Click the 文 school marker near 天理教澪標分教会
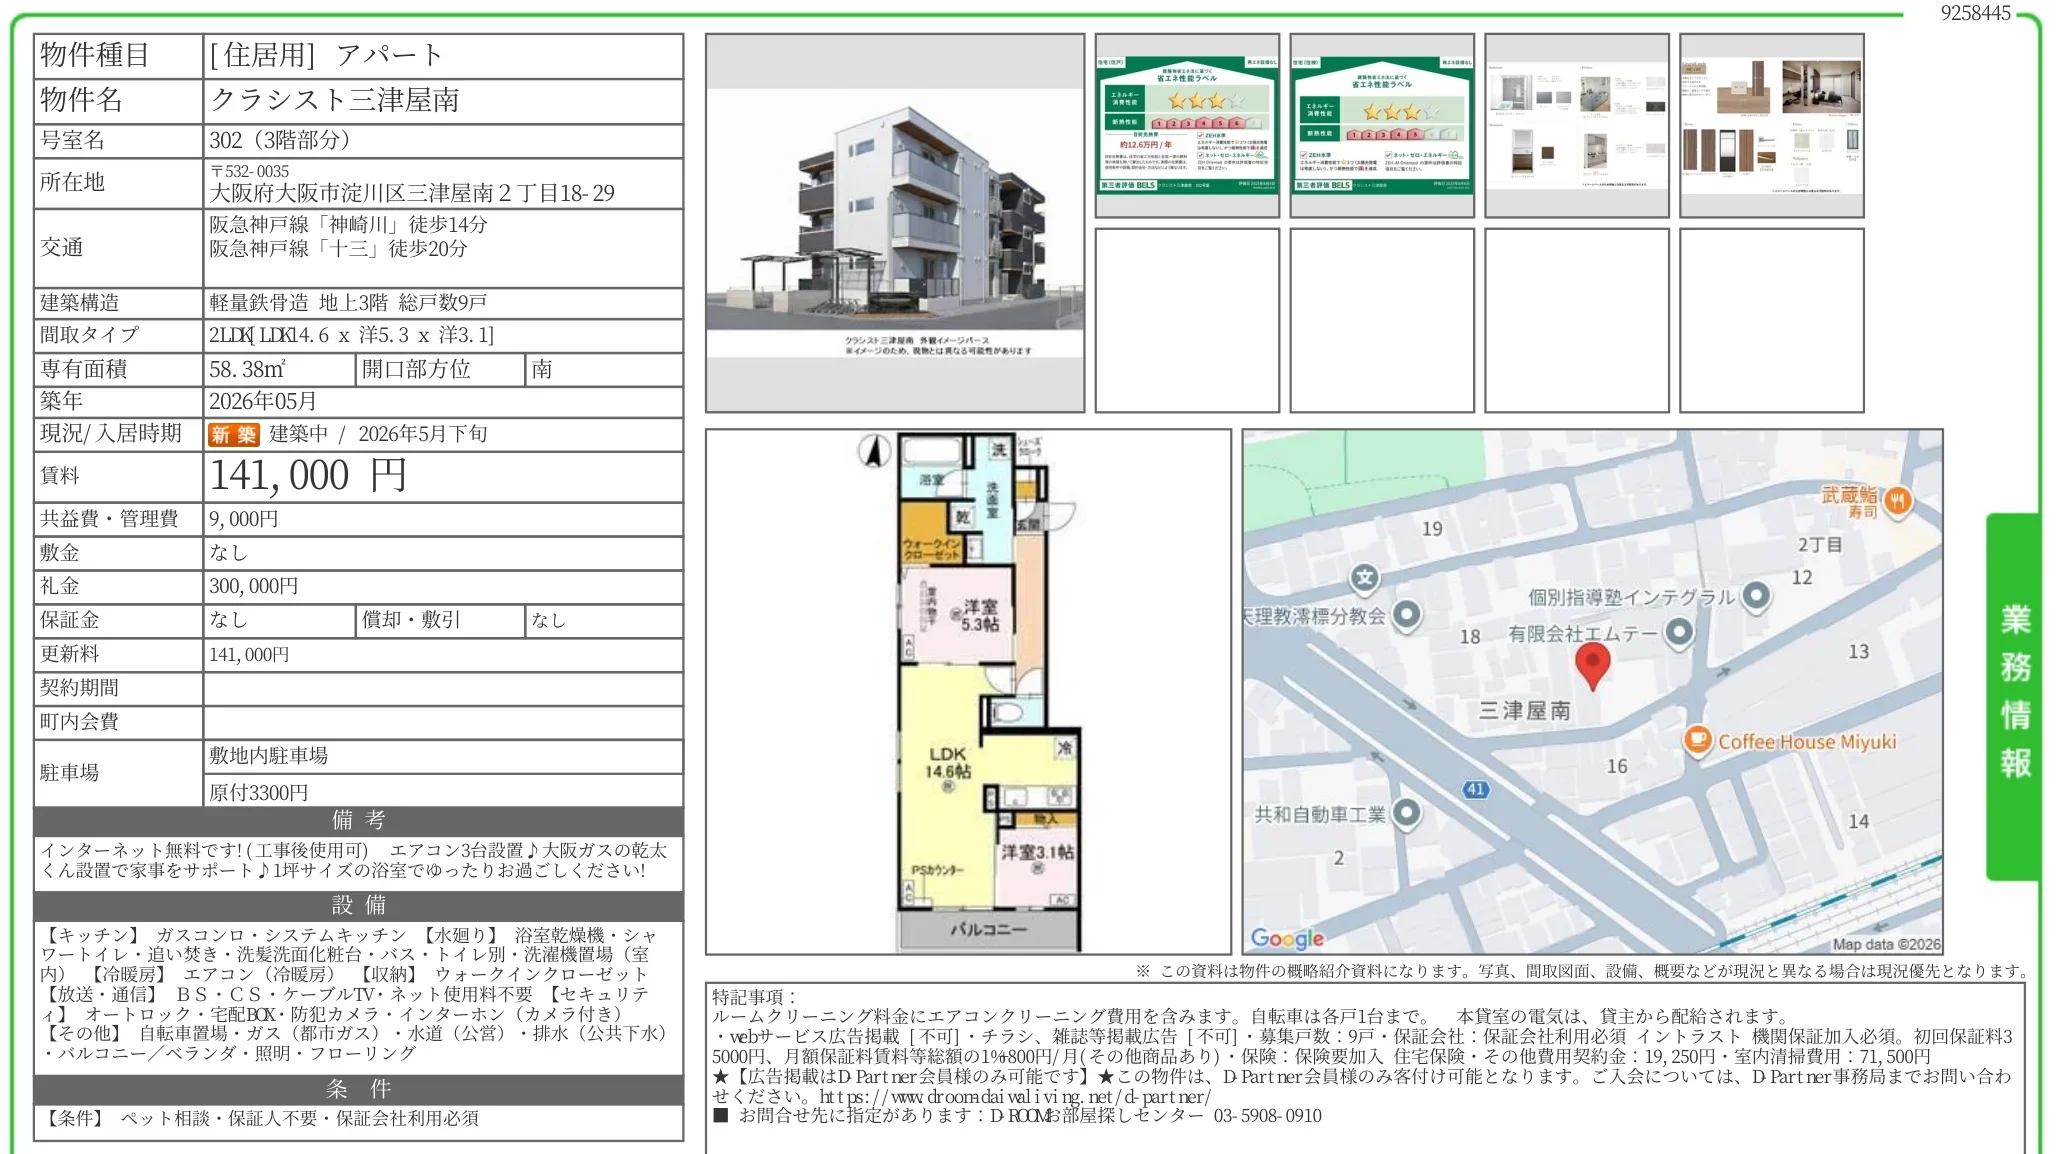 tap(1365, 578)
